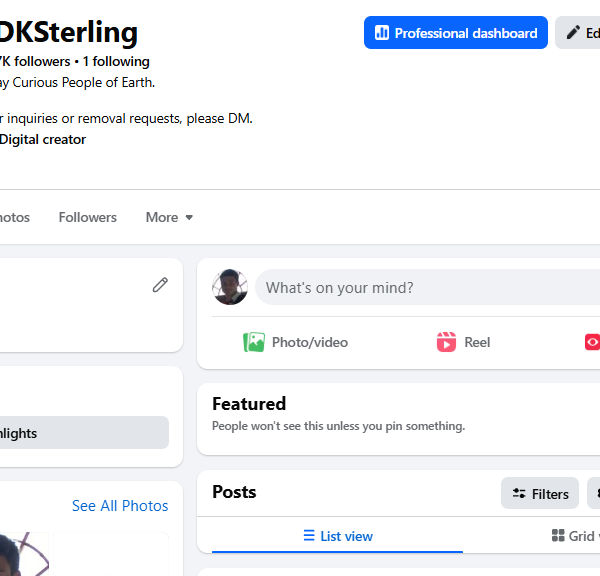
Task: Click the Reel icon in post composer
Action: pos(446,342)
